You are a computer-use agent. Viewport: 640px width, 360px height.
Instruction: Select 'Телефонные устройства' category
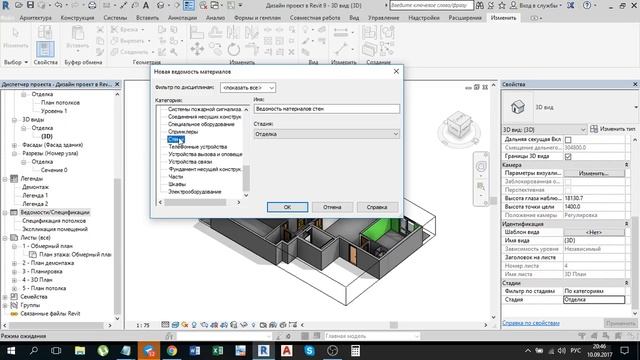[198, 147]
